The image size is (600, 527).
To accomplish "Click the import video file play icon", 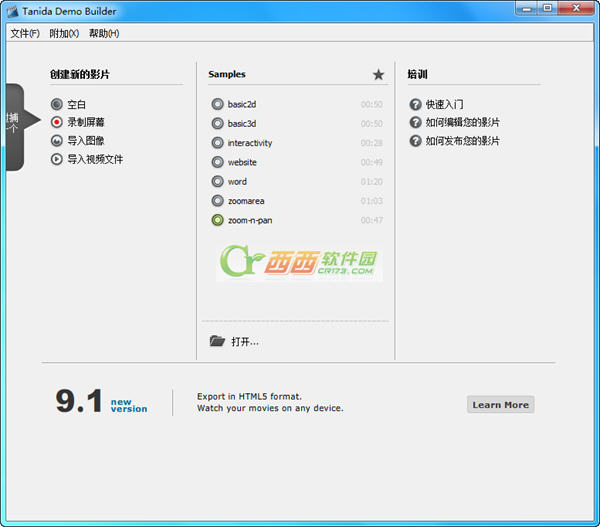I will [57, 159].
